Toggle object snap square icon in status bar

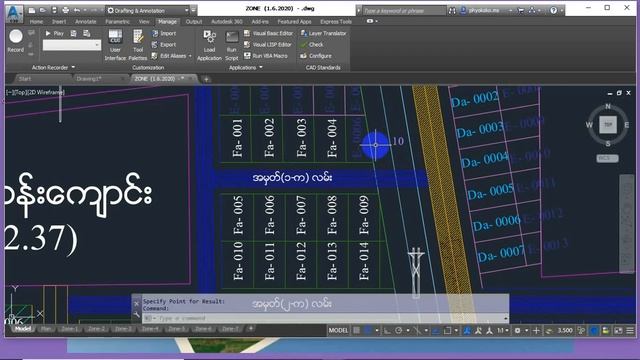point(447,330)
